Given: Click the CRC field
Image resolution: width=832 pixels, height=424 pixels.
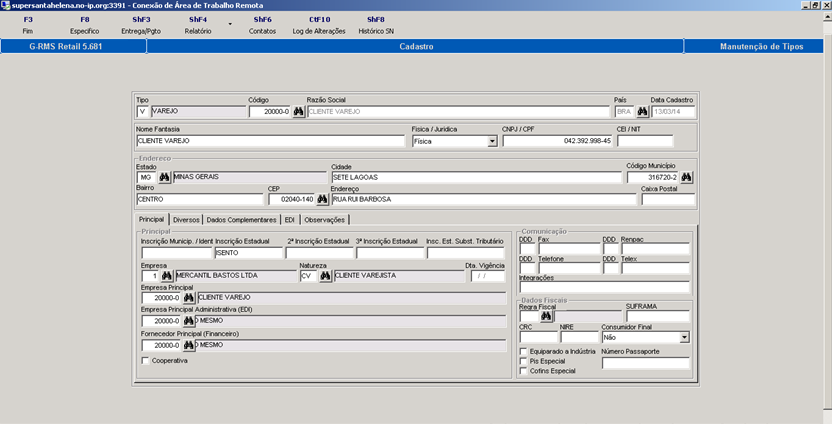Looking at the screenshot, I should pos(539,337).
